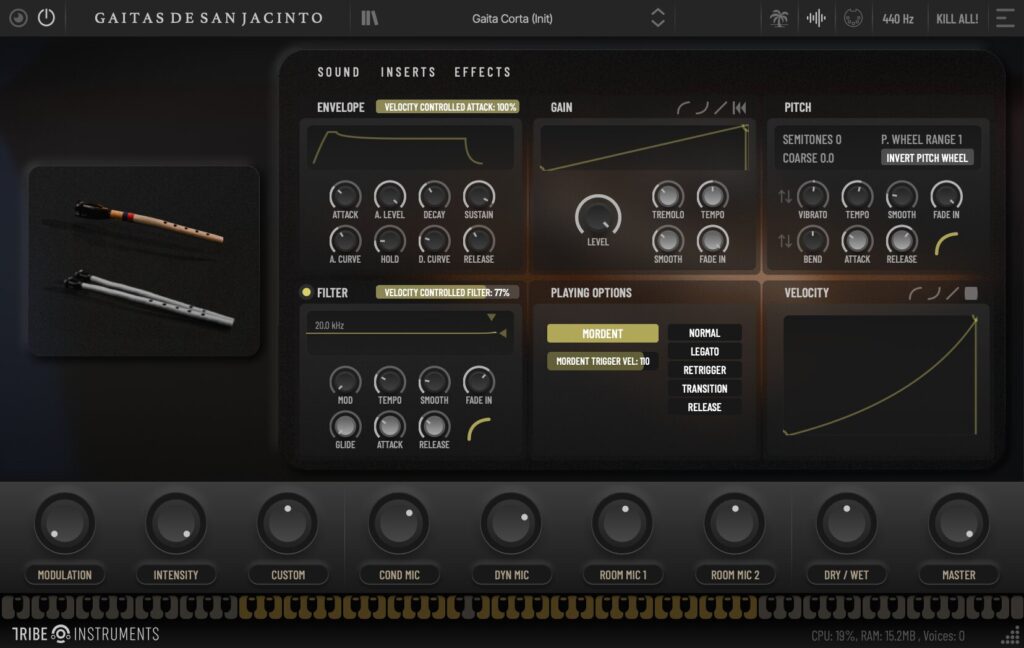Click the Cond Mic label button
Screen dimensions: 1024x648
[399, 575]
